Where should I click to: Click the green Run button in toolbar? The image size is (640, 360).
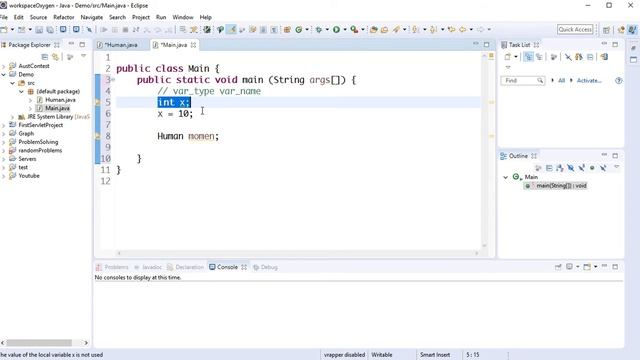336,29
